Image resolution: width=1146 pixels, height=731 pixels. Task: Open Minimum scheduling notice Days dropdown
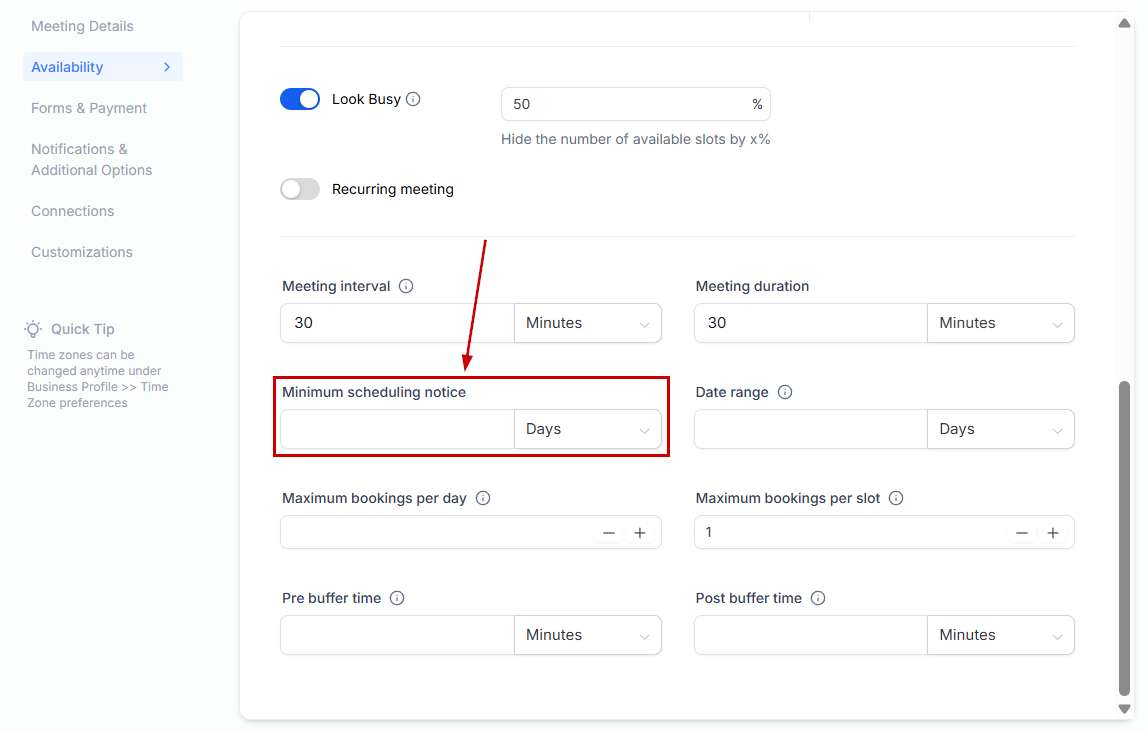(587, 429)
